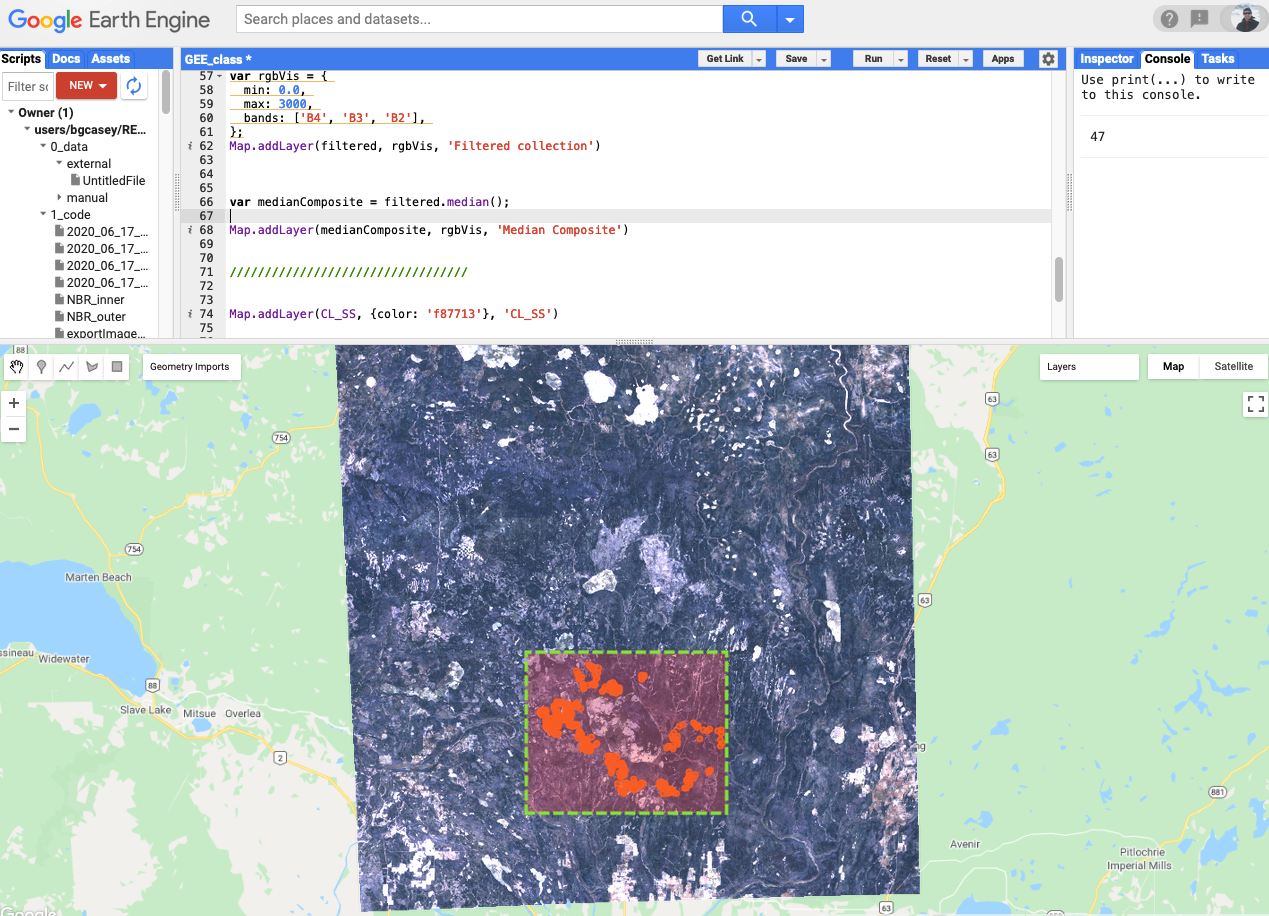This screenshot has width=1269, height=916.
Task: Click the Get Link button
Action: tap(724, 59)
